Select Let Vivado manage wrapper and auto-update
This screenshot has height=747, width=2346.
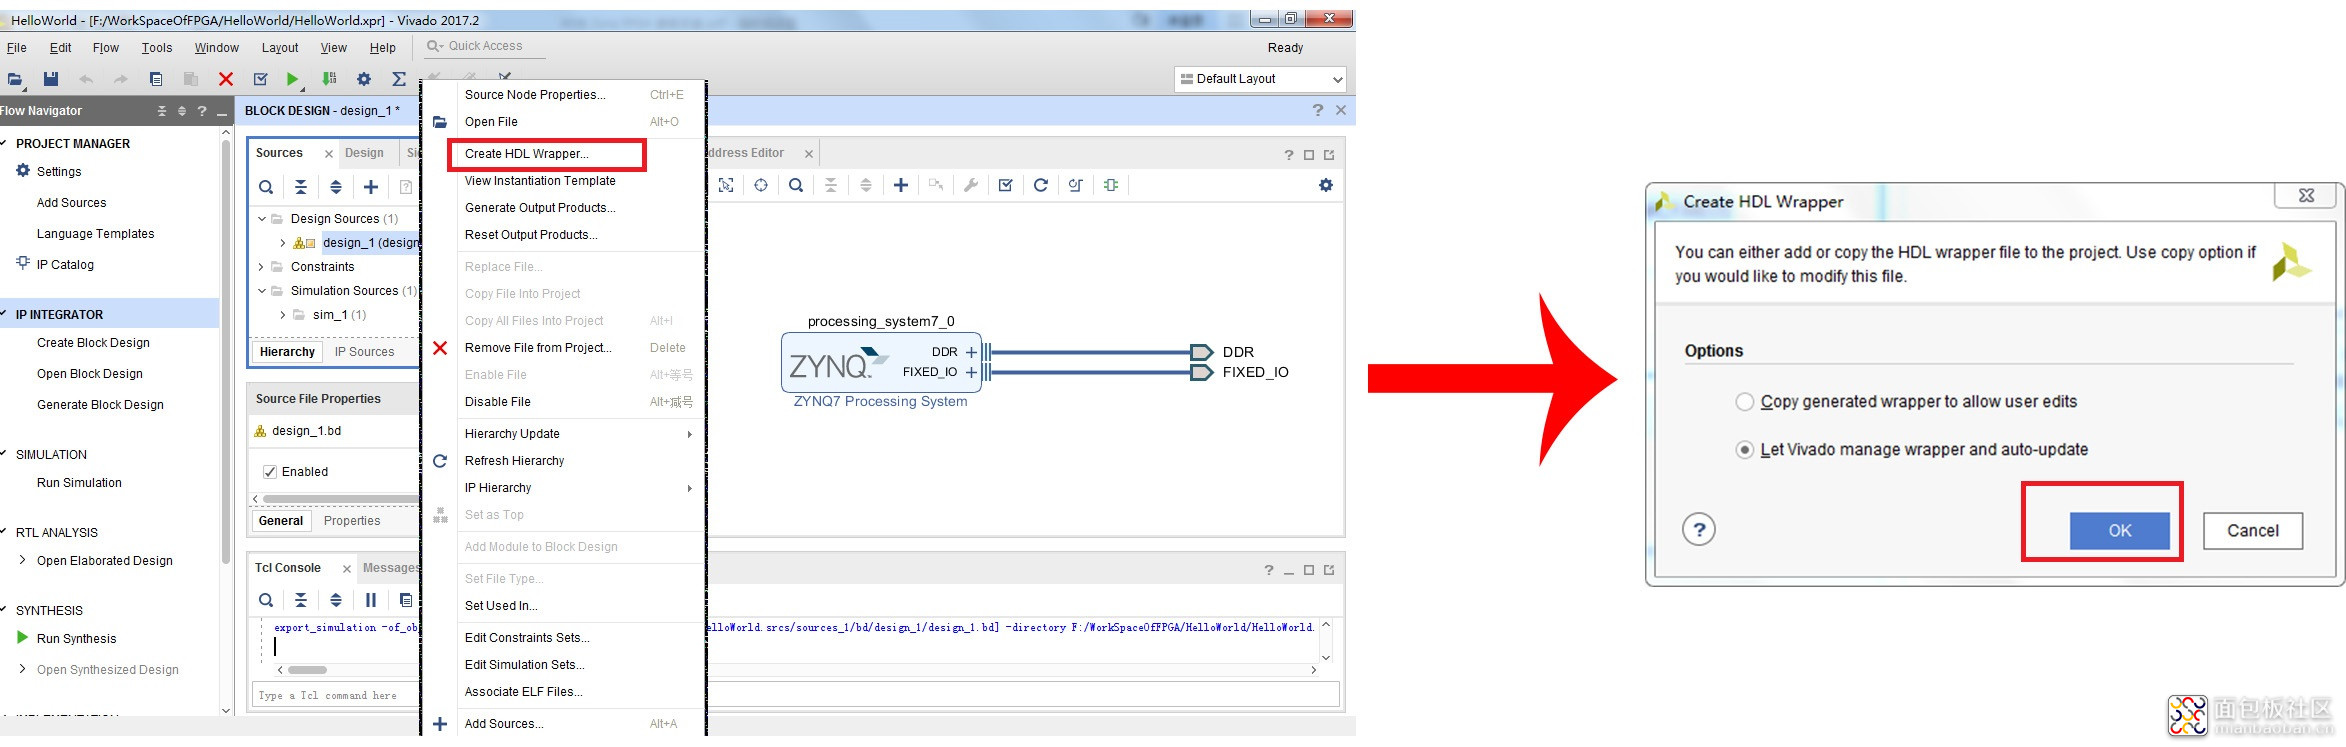[1745, 450]
